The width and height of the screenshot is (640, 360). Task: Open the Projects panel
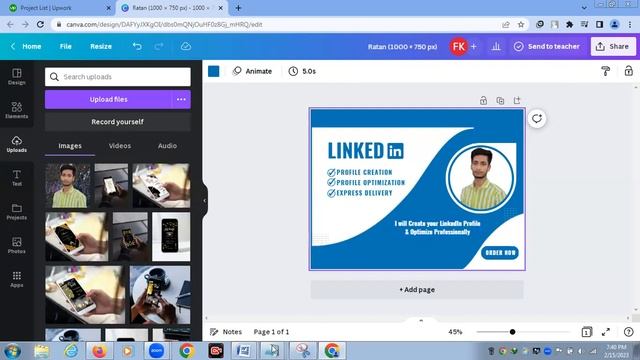(17, 211)
